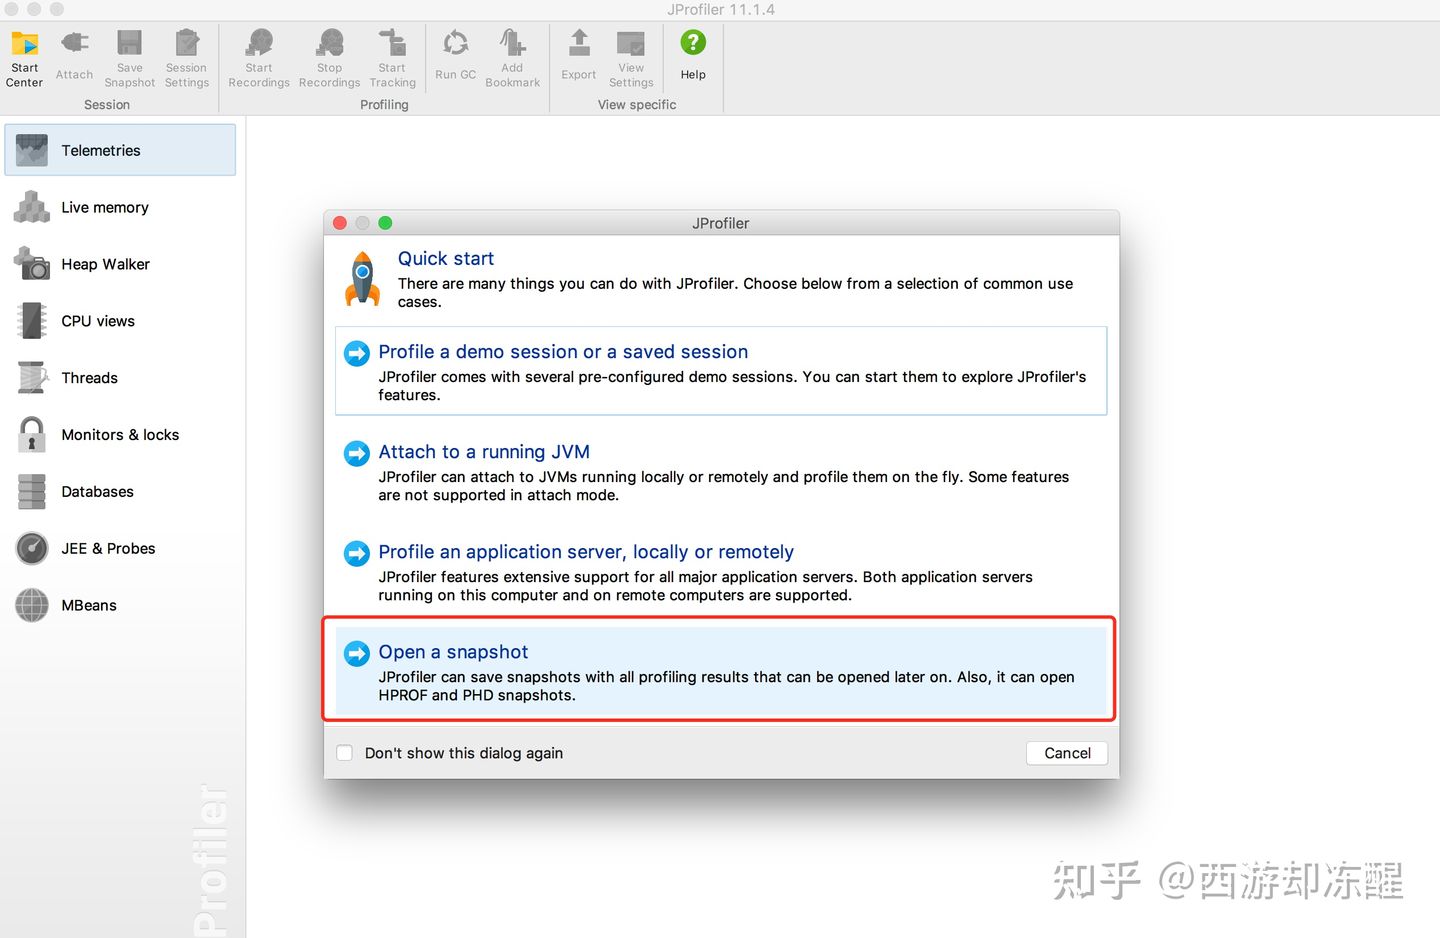Click the Export toolbar icon
Image resolution: width=1440 pixels, height=938 pixels.
pyautogui.click(x=579, y=42)
